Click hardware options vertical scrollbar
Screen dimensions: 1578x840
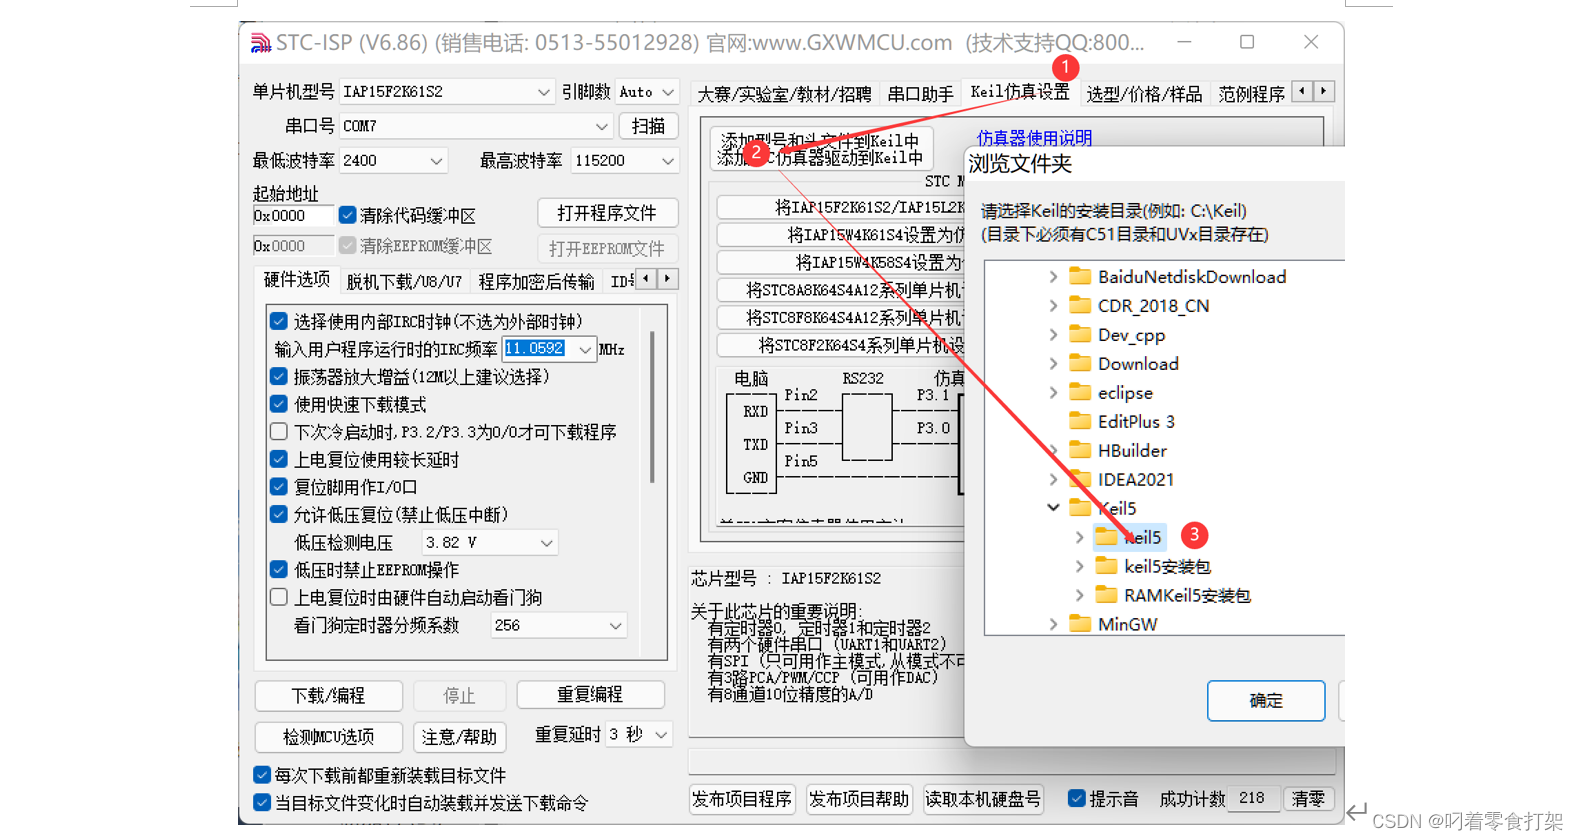click(653, 405)
